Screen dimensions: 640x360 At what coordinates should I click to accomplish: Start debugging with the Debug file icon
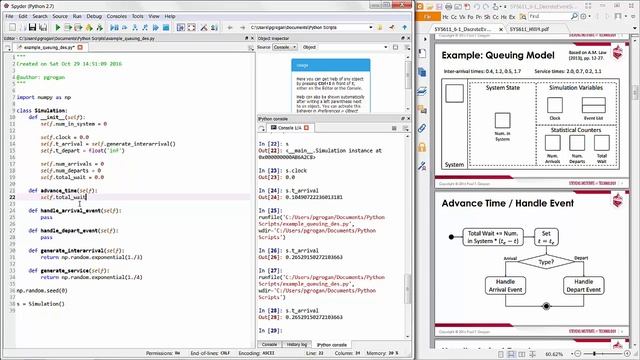click(x=114, y=27)
